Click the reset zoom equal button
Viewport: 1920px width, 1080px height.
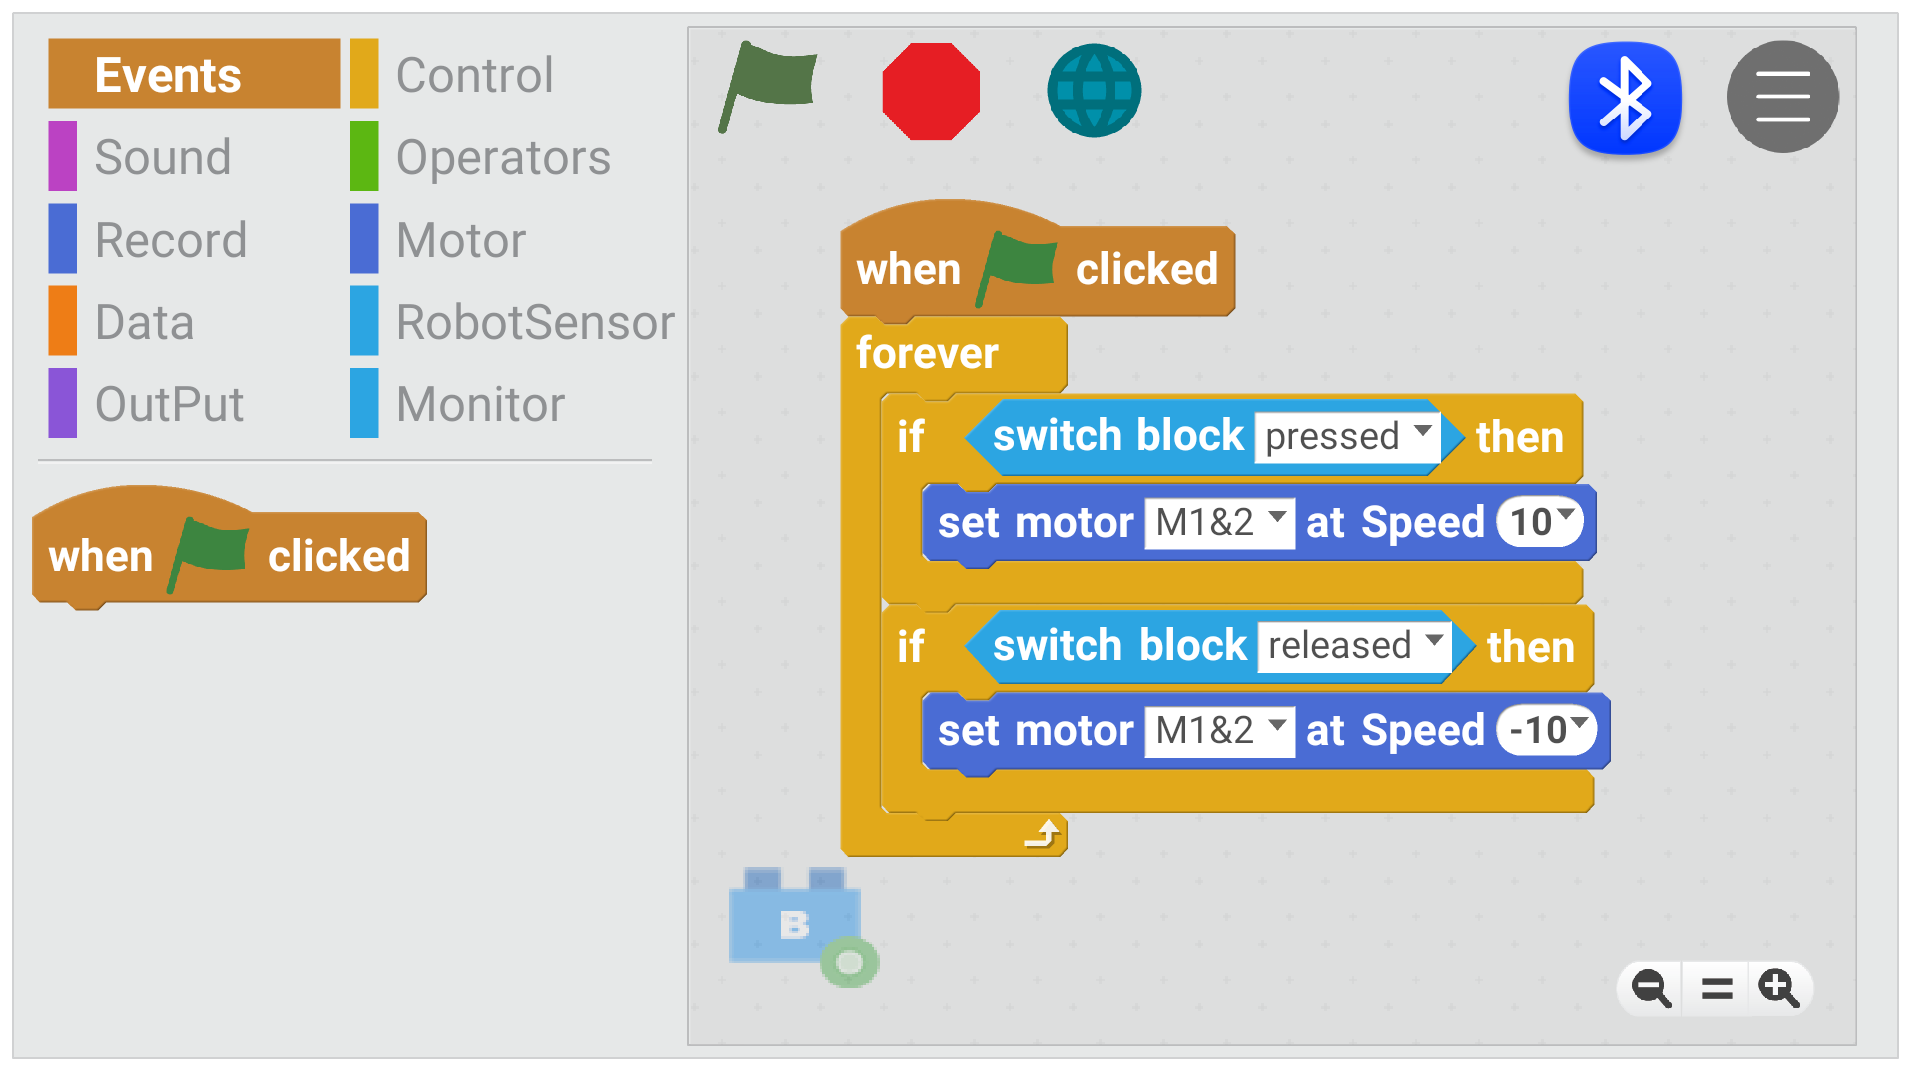click(1712, 988)
